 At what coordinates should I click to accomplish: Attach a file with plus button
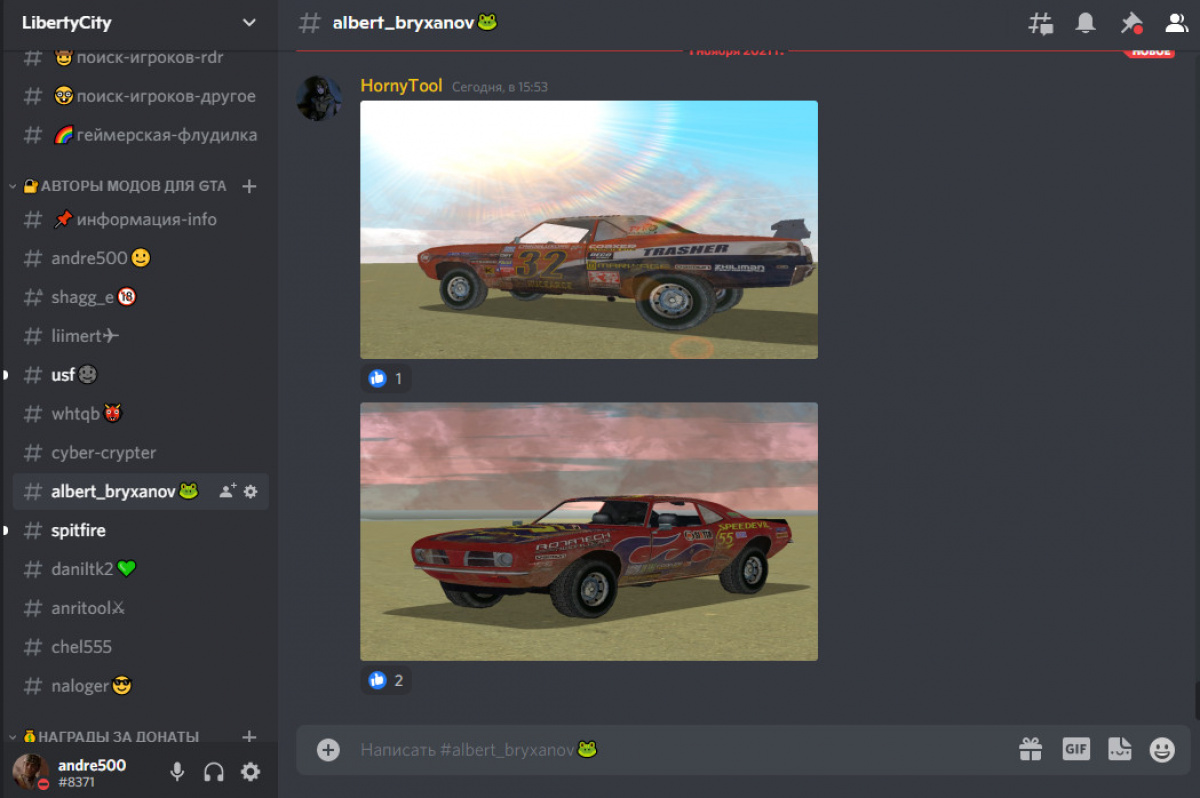pyautogui.click(x=328, y=749)
